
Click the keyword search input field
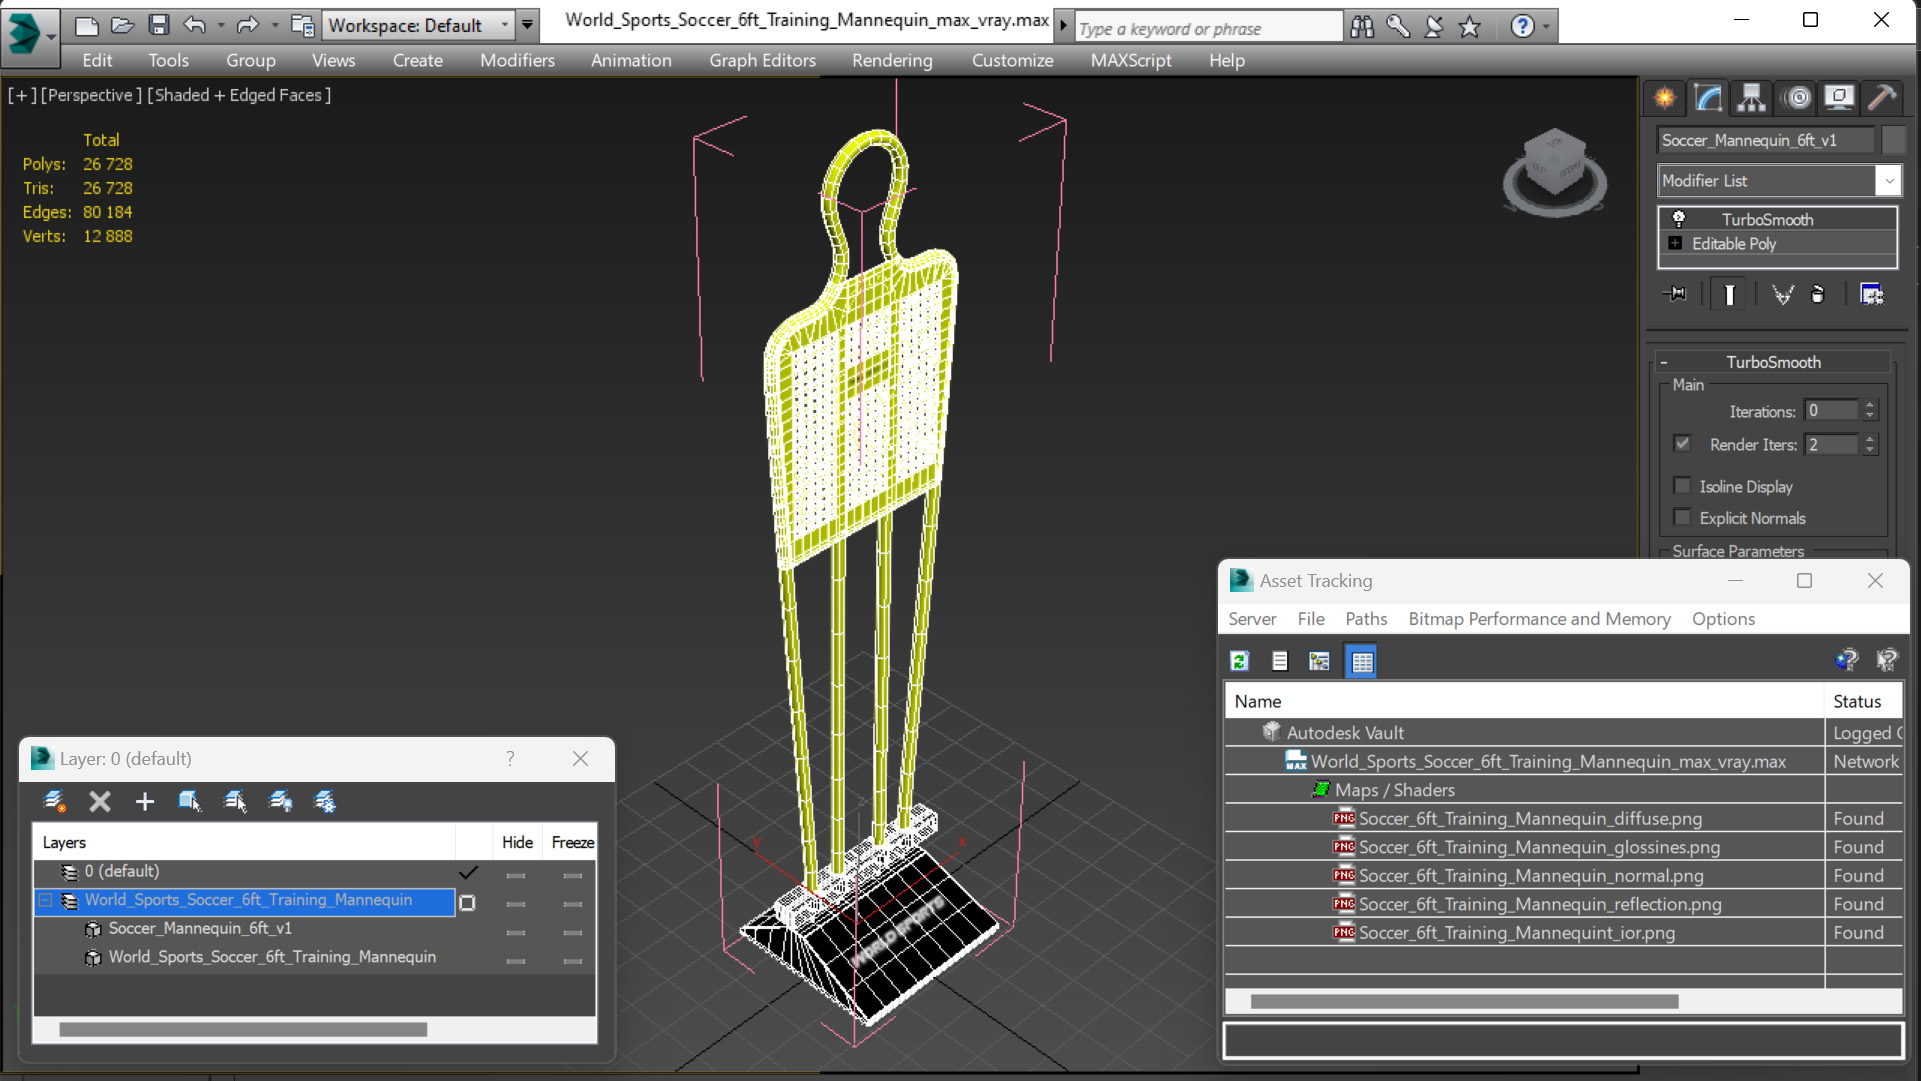coord(1208,28)
